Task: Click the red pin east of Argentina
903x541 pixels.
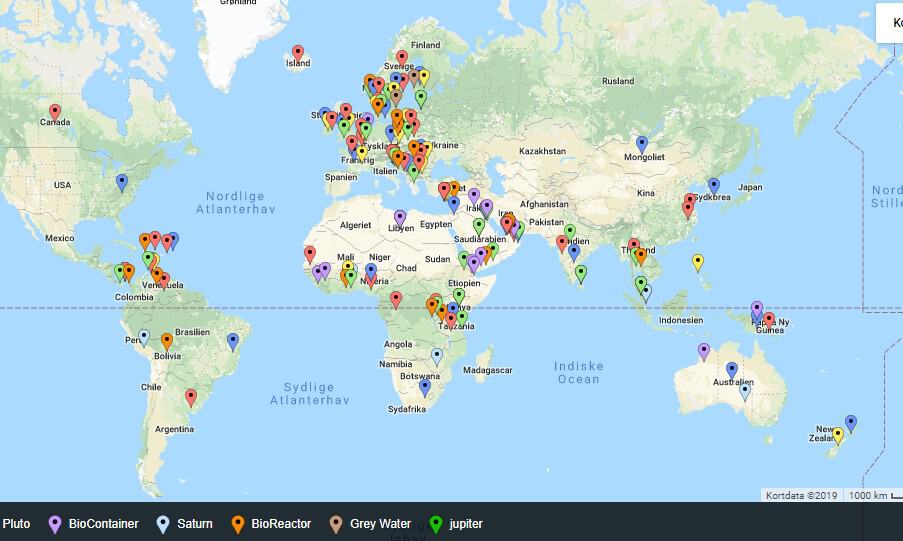Action: tap(191, 398)
